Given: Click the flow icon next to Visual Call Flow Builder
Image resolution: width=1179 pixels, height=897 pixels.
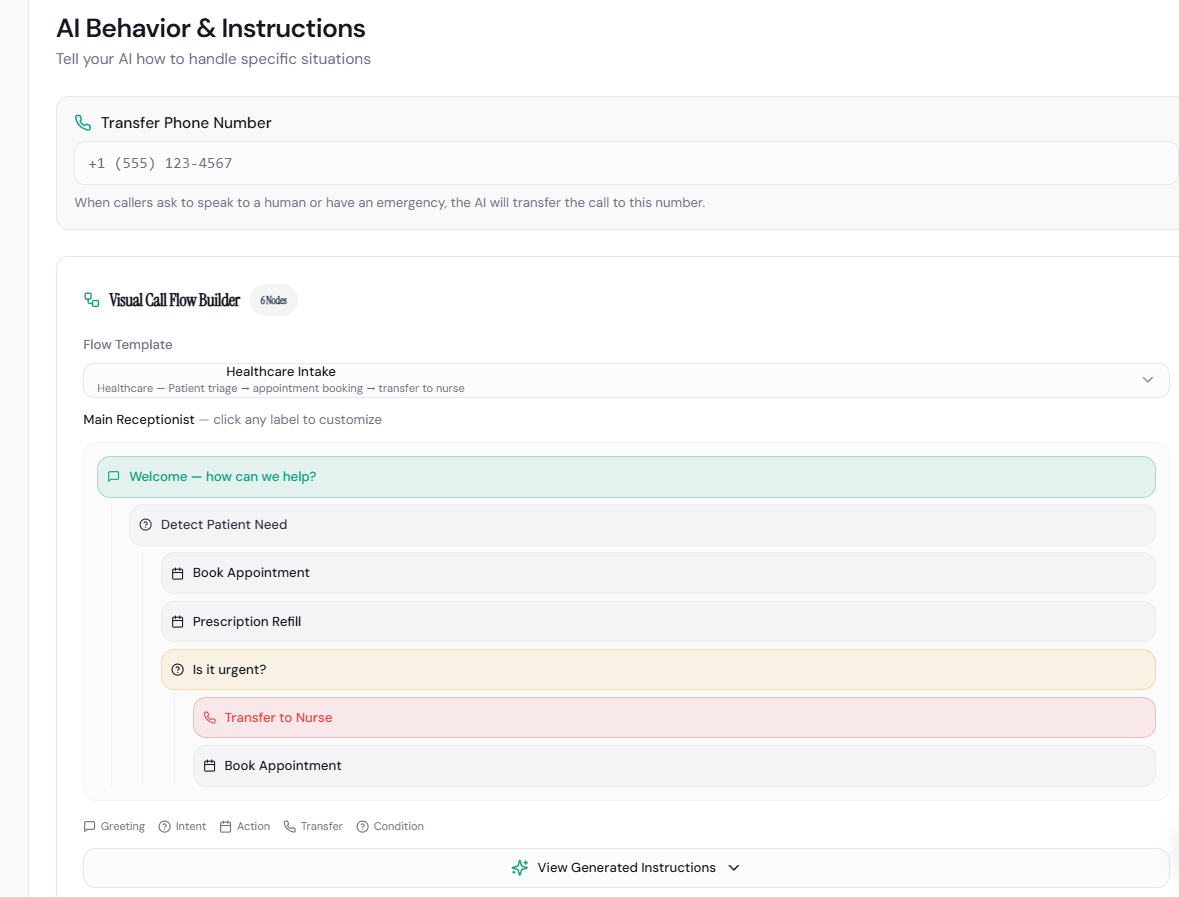Looking at the screenshot, I should (91, 299).
